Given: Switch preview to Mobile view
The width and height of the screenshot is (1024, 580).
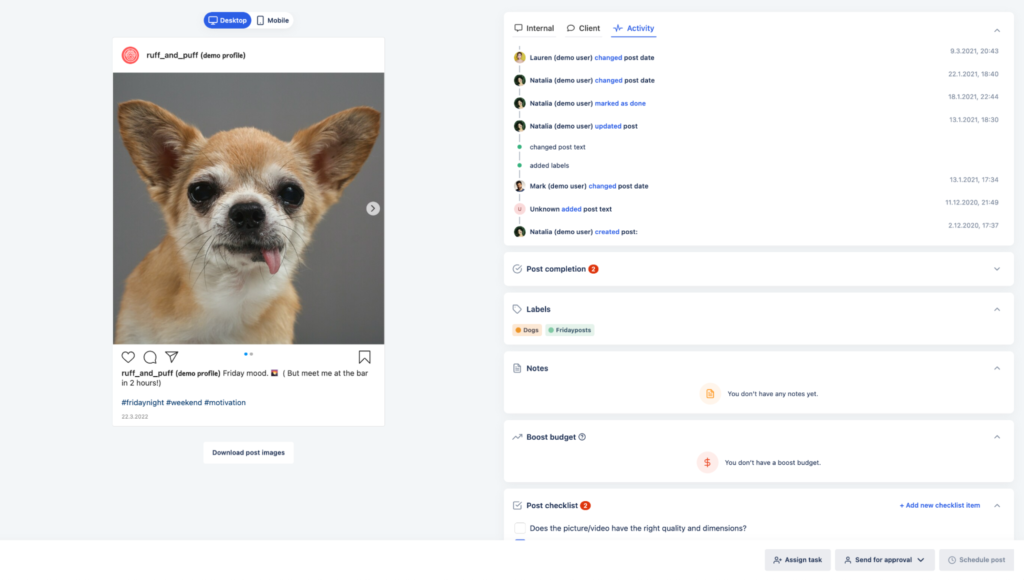Looking at the screenshot, I should pos(272,20).
